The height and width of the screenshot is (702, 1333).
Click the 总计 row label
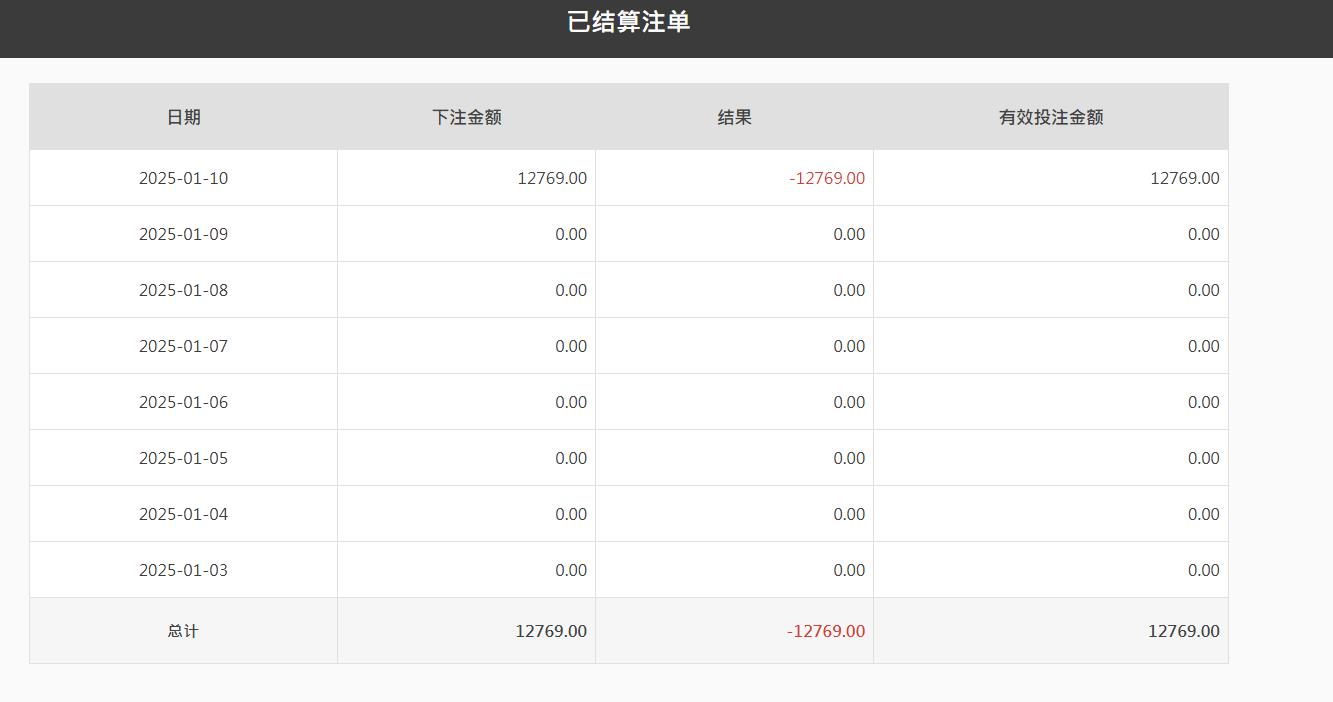[x=183, y=631]
